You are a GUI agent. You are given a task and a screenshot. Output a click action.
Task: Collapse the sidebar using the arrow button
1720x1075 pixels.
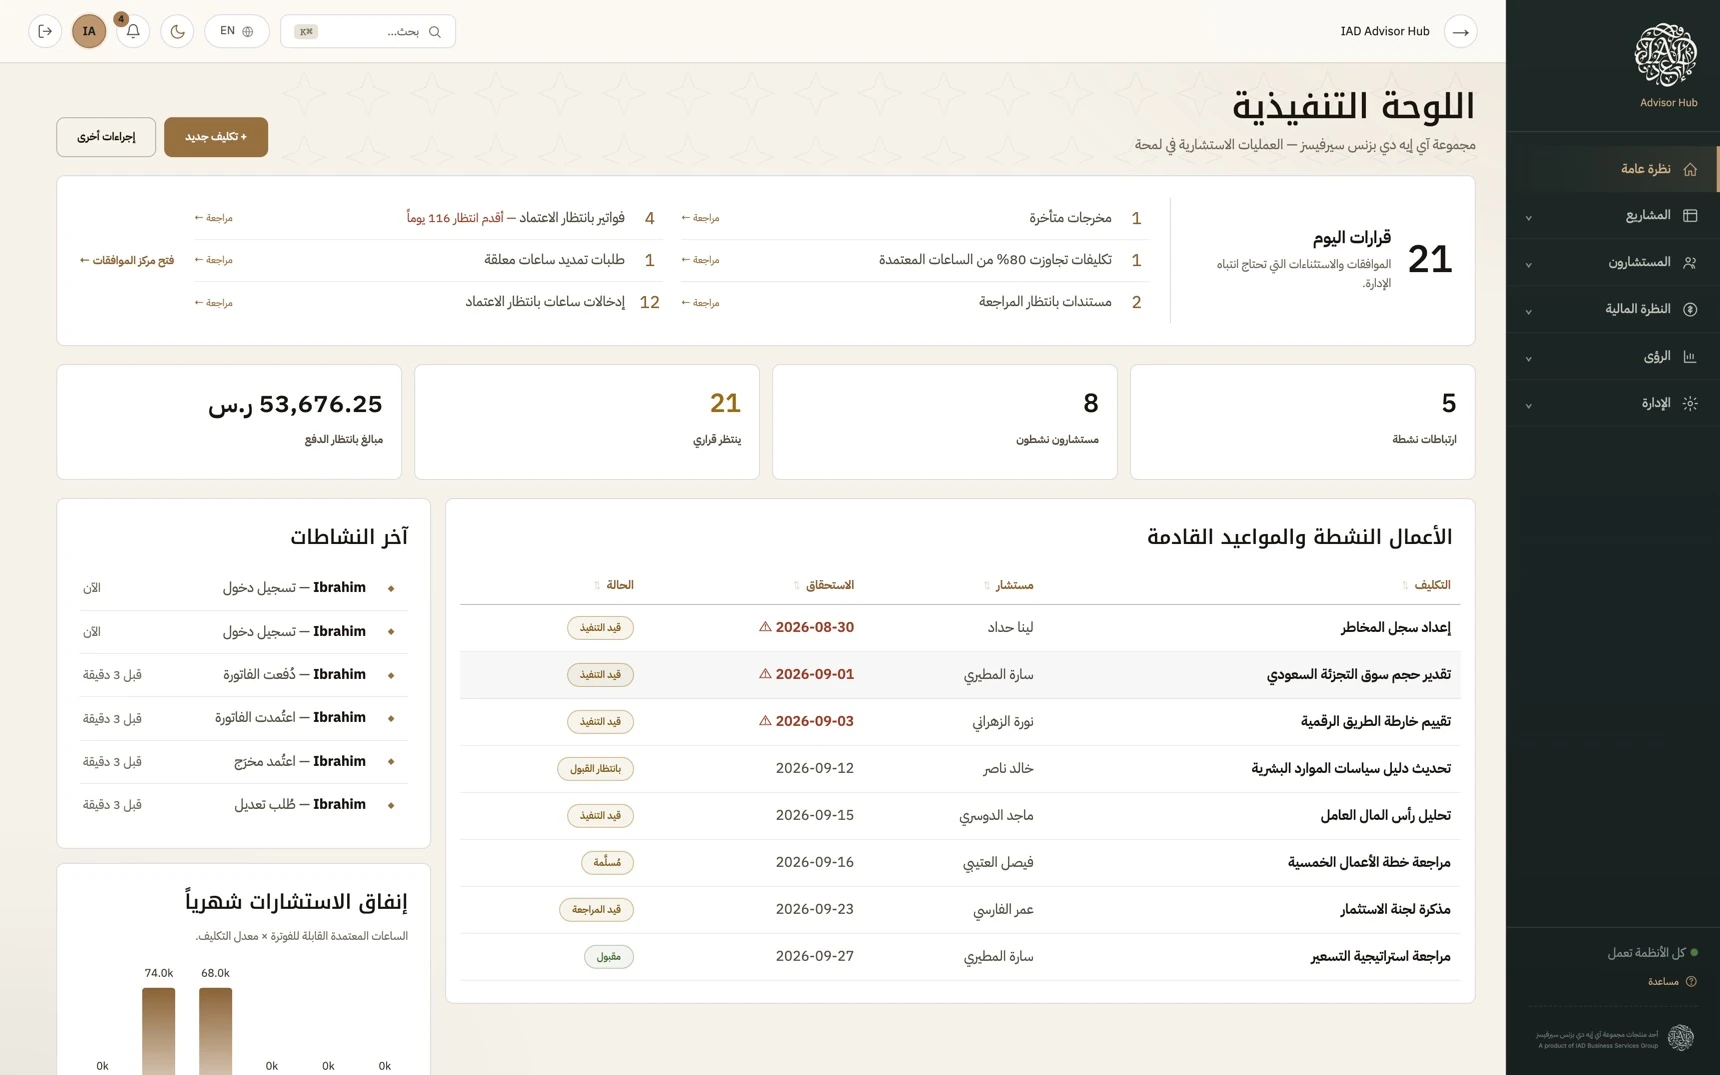click(1461, 32)
